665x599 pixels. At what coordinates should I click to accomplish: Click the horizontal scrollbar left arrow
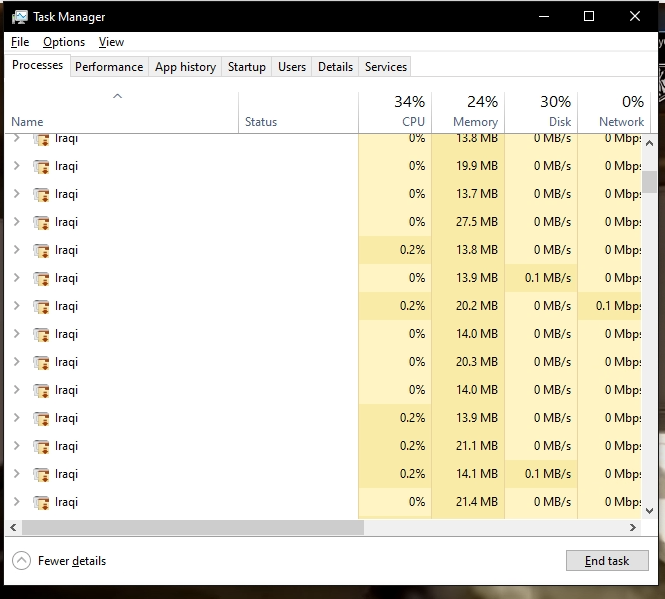click(x=13, y=527)
